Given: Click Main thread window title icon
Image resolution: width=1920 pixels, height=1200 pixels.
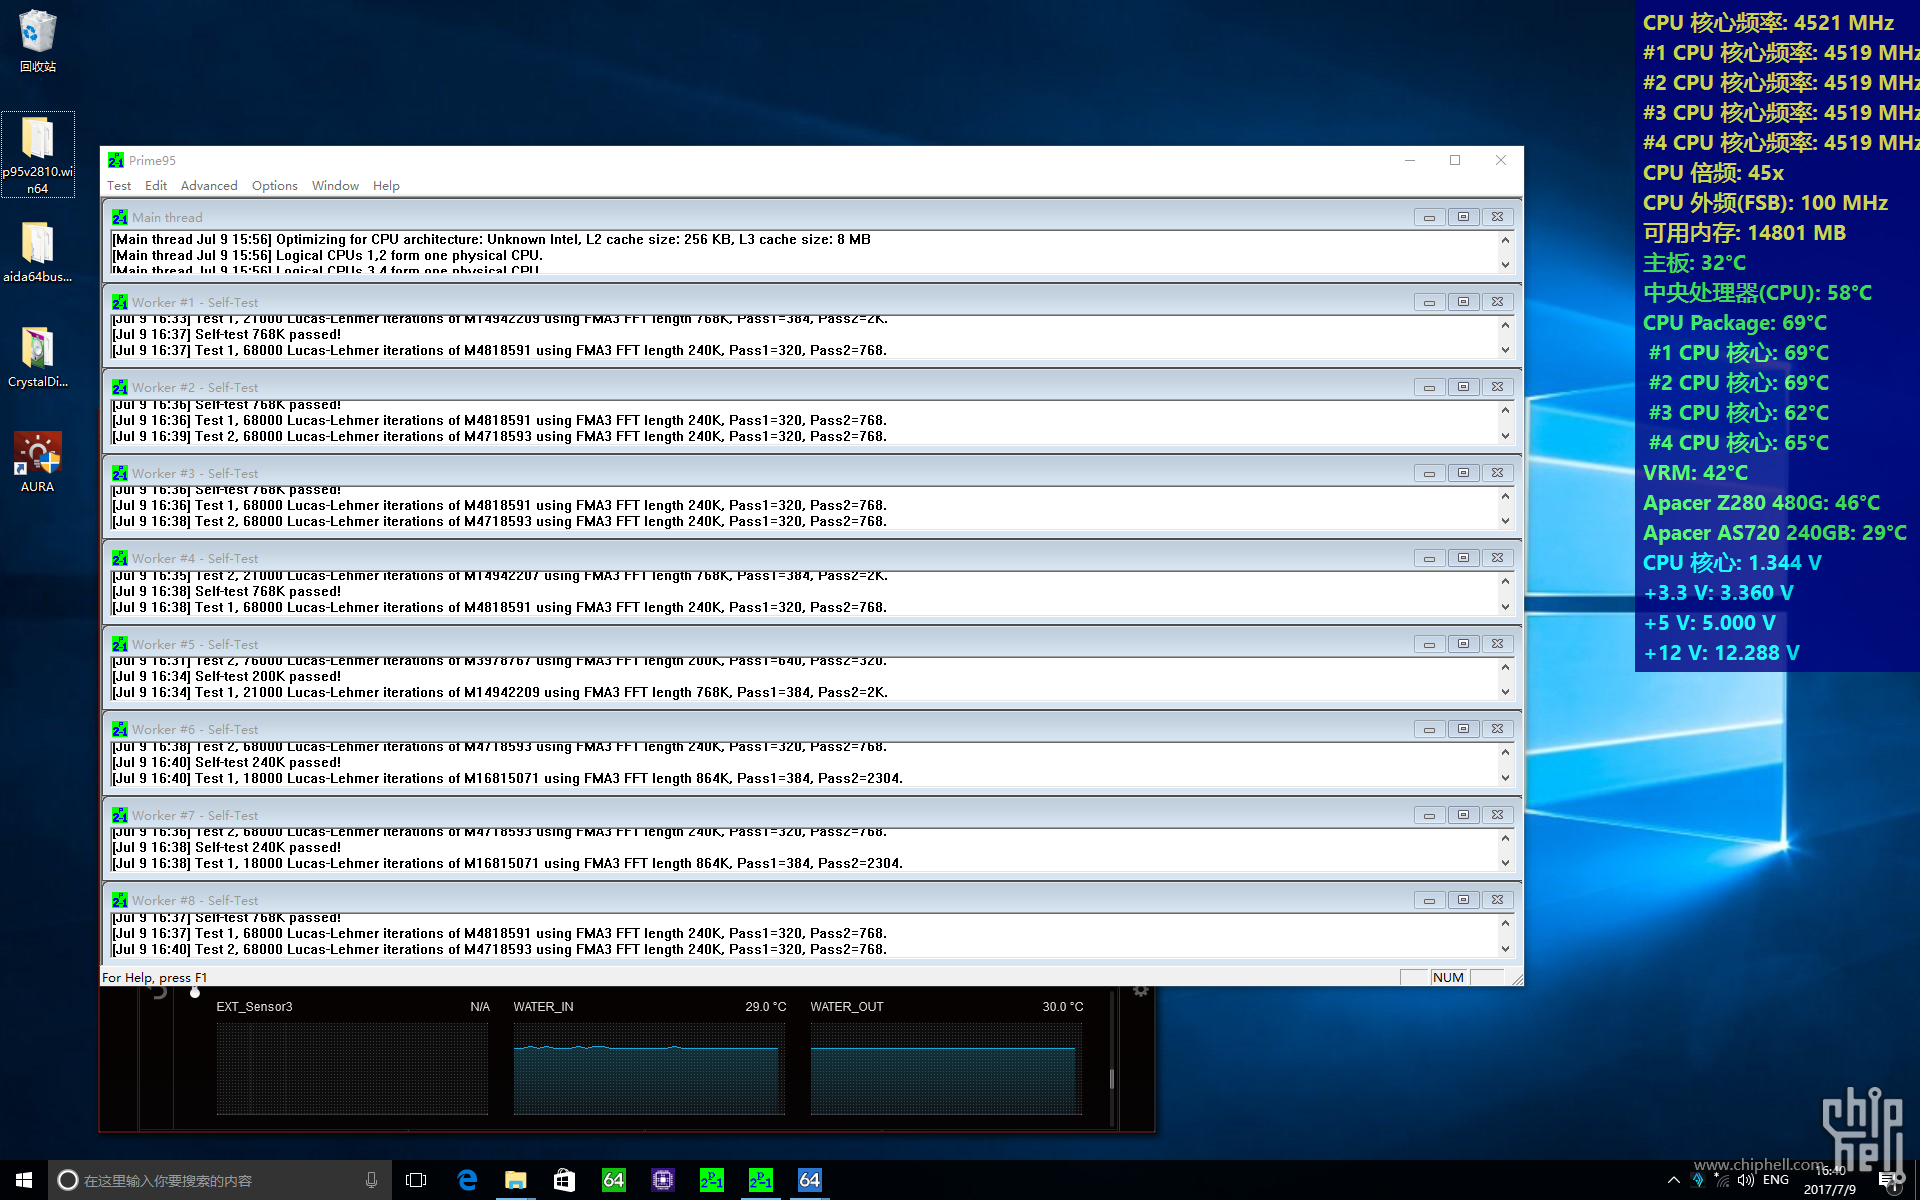Looking at the screenshot, I should point(120,217).
